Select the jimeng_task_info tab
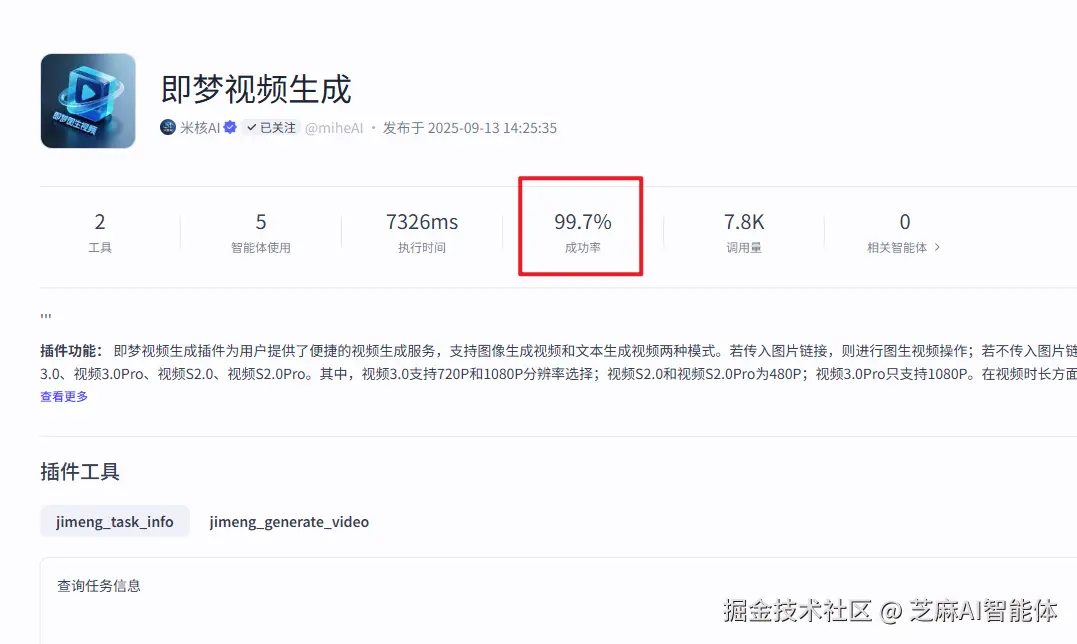Viewport: 1077px width, 644px height. (114, 521)
